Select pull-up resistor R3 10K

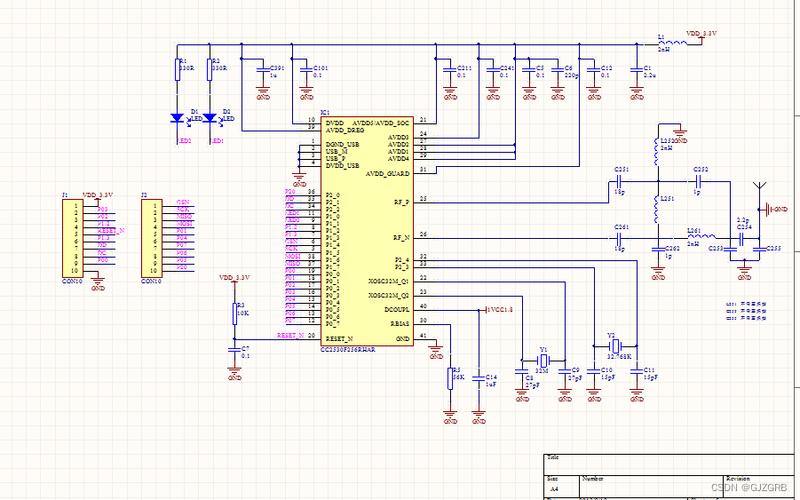pos(234,313)
